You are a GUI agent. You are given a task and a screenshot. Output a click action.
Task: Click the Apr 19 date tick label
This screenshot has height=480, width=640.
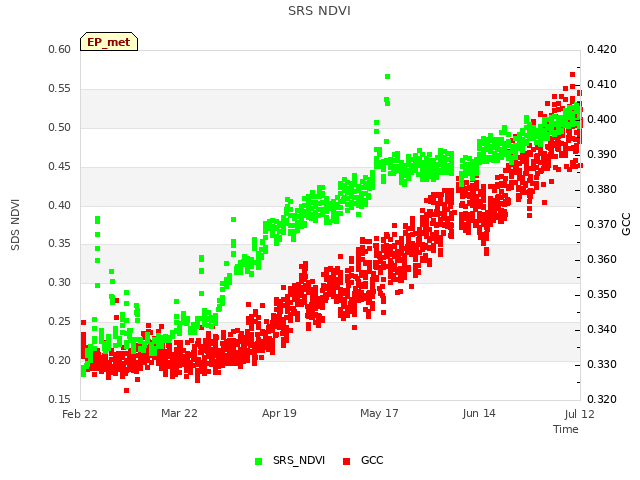click(279, 413)
